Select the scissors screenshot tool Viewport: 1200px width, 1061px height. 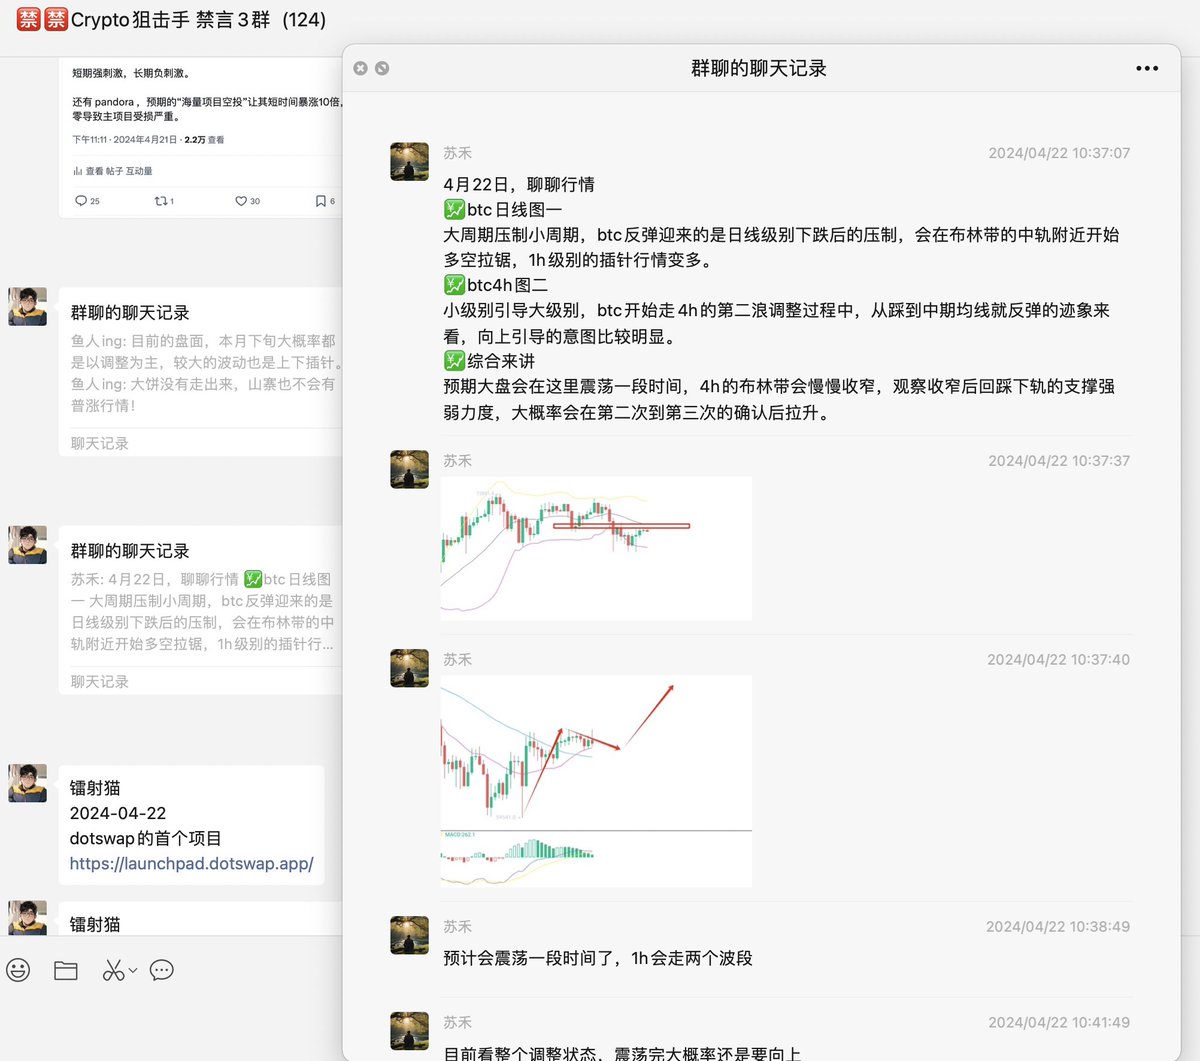pyautogui.click(x=113, y=970)
